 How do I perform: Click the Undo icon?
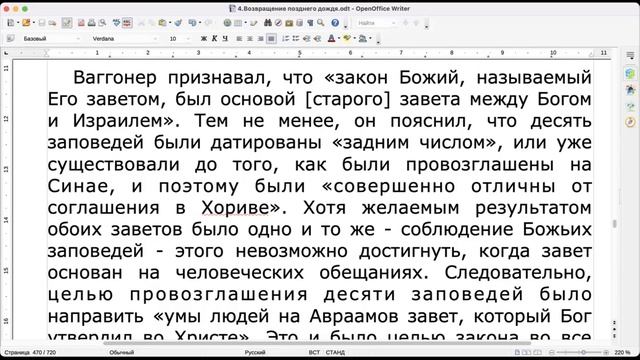tap(192, 23)
